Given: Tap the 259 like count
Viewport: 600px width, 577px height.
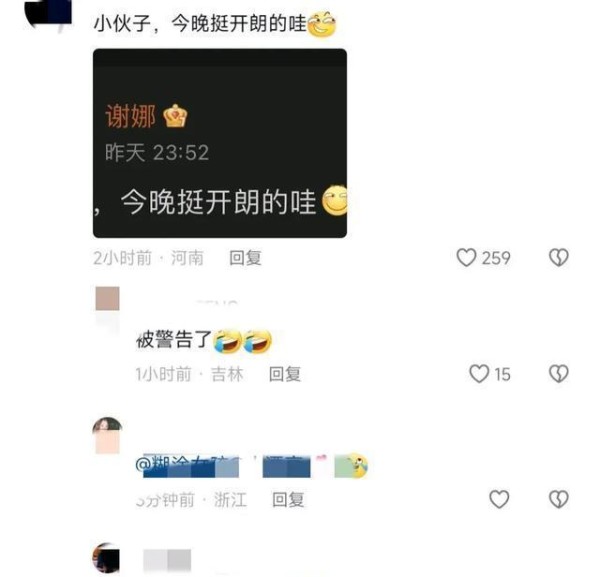Looking at the screenshot, I should 496,258.
